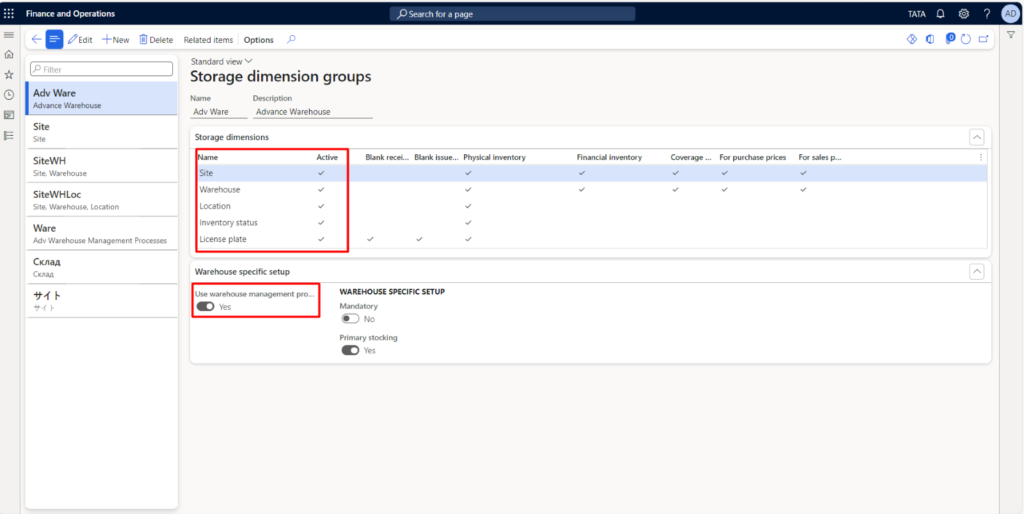Click the Edit button

[80, 40]
